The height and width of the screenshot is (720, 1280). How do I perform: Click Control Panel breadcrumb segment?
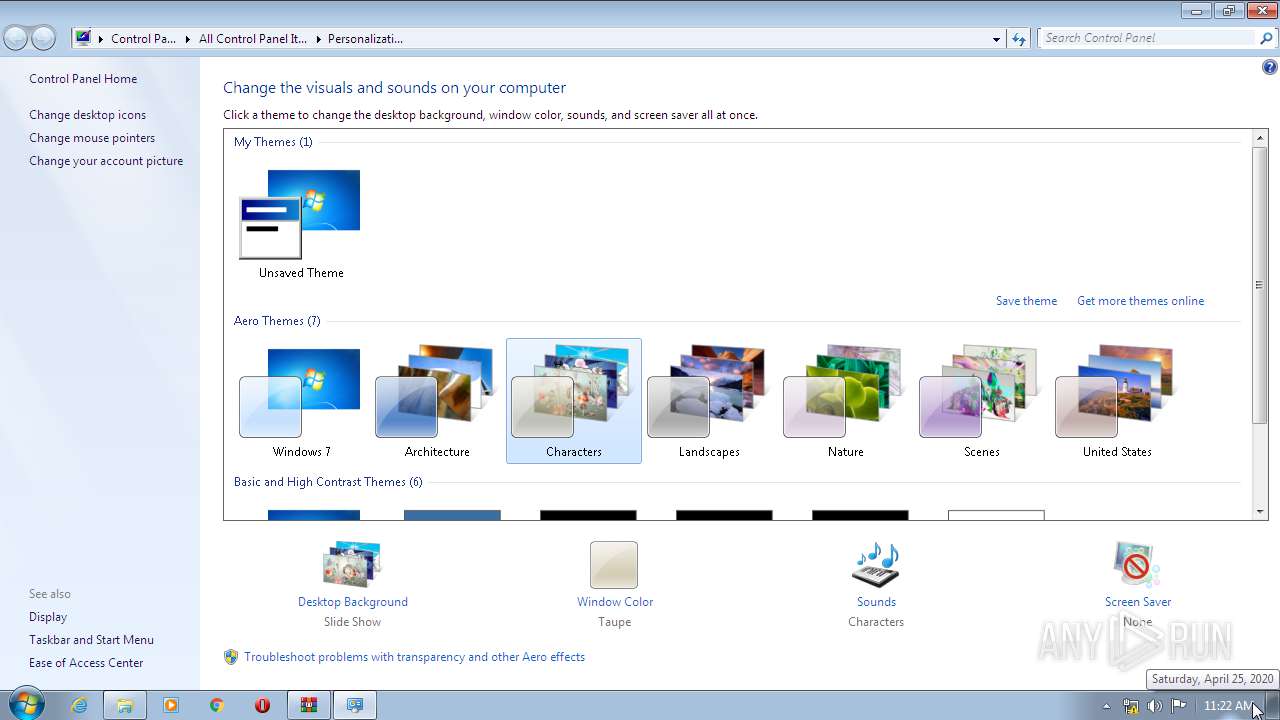[x=143, y=39]
